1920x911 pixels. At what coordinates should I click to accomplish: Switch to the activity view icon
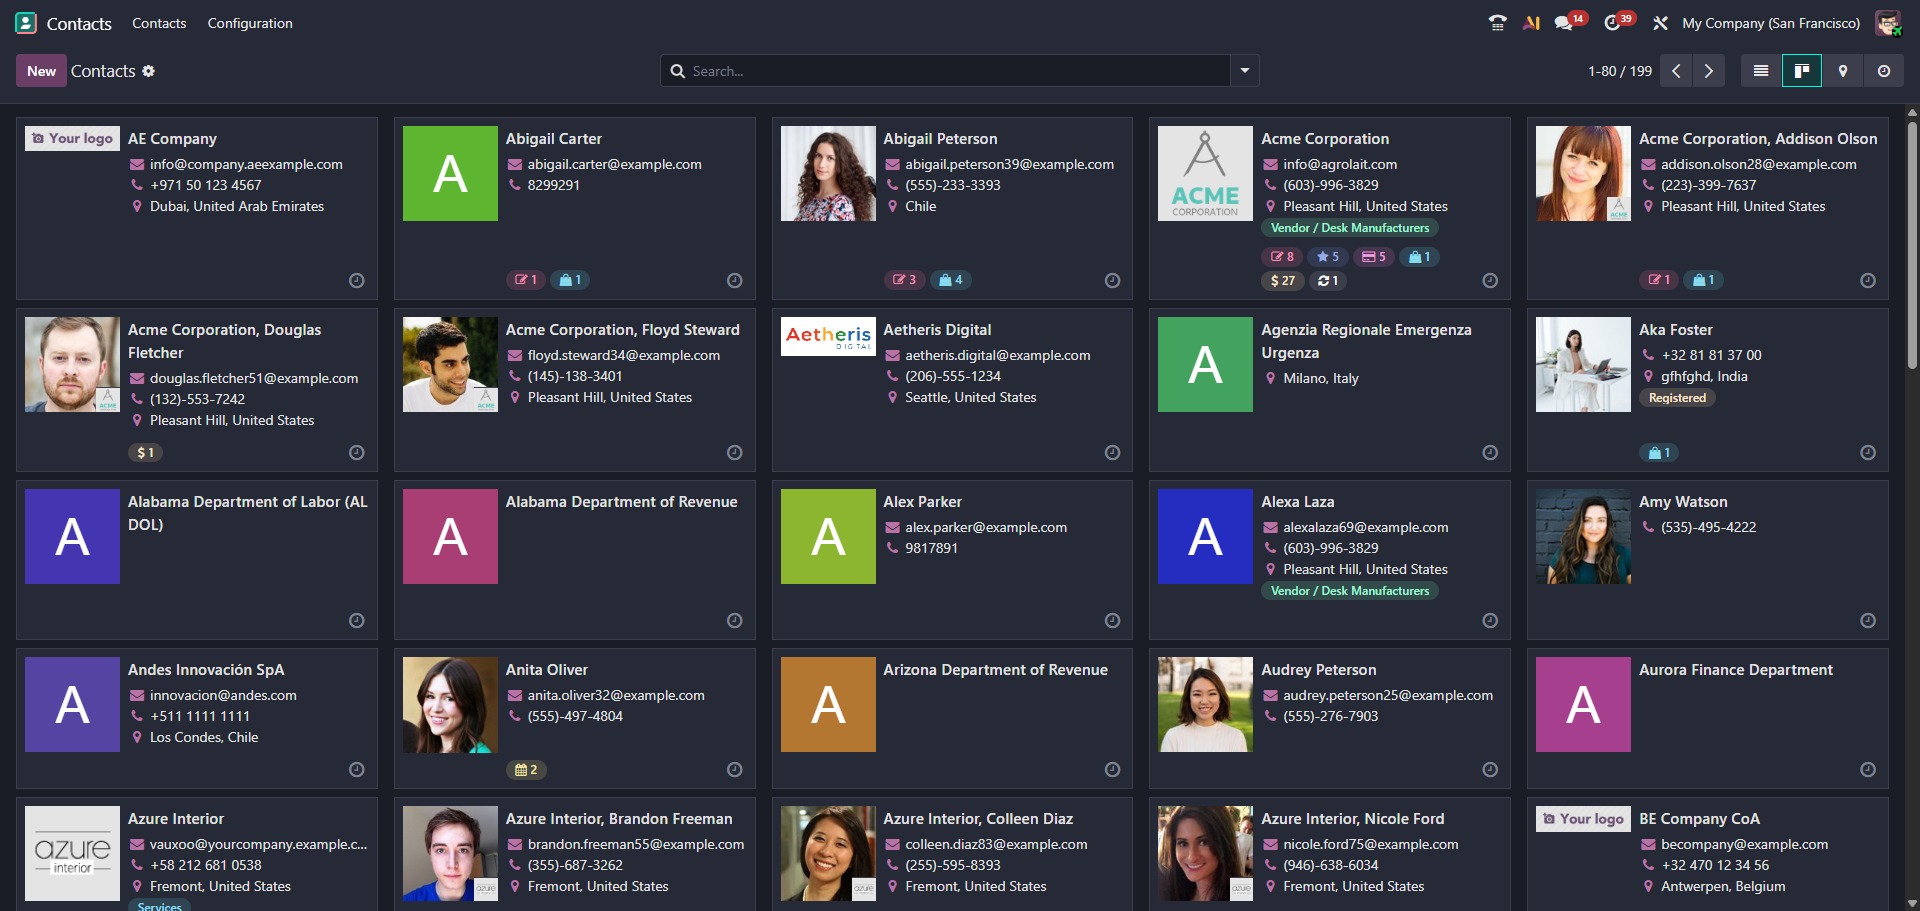tap(1884, 71)
